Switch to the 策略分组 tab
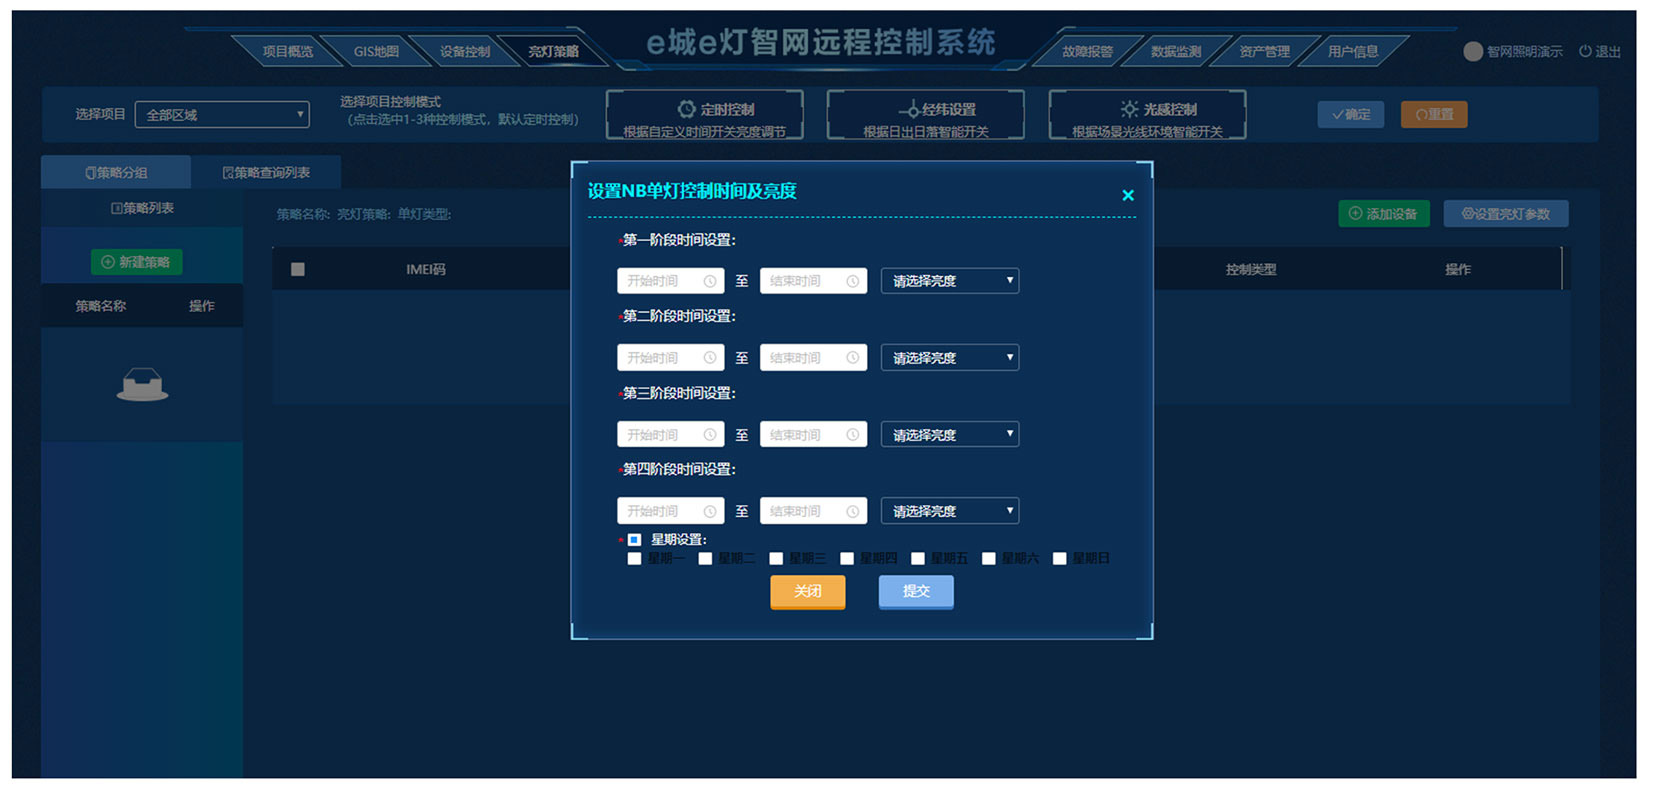1662x796 pixels. point(116,172)
